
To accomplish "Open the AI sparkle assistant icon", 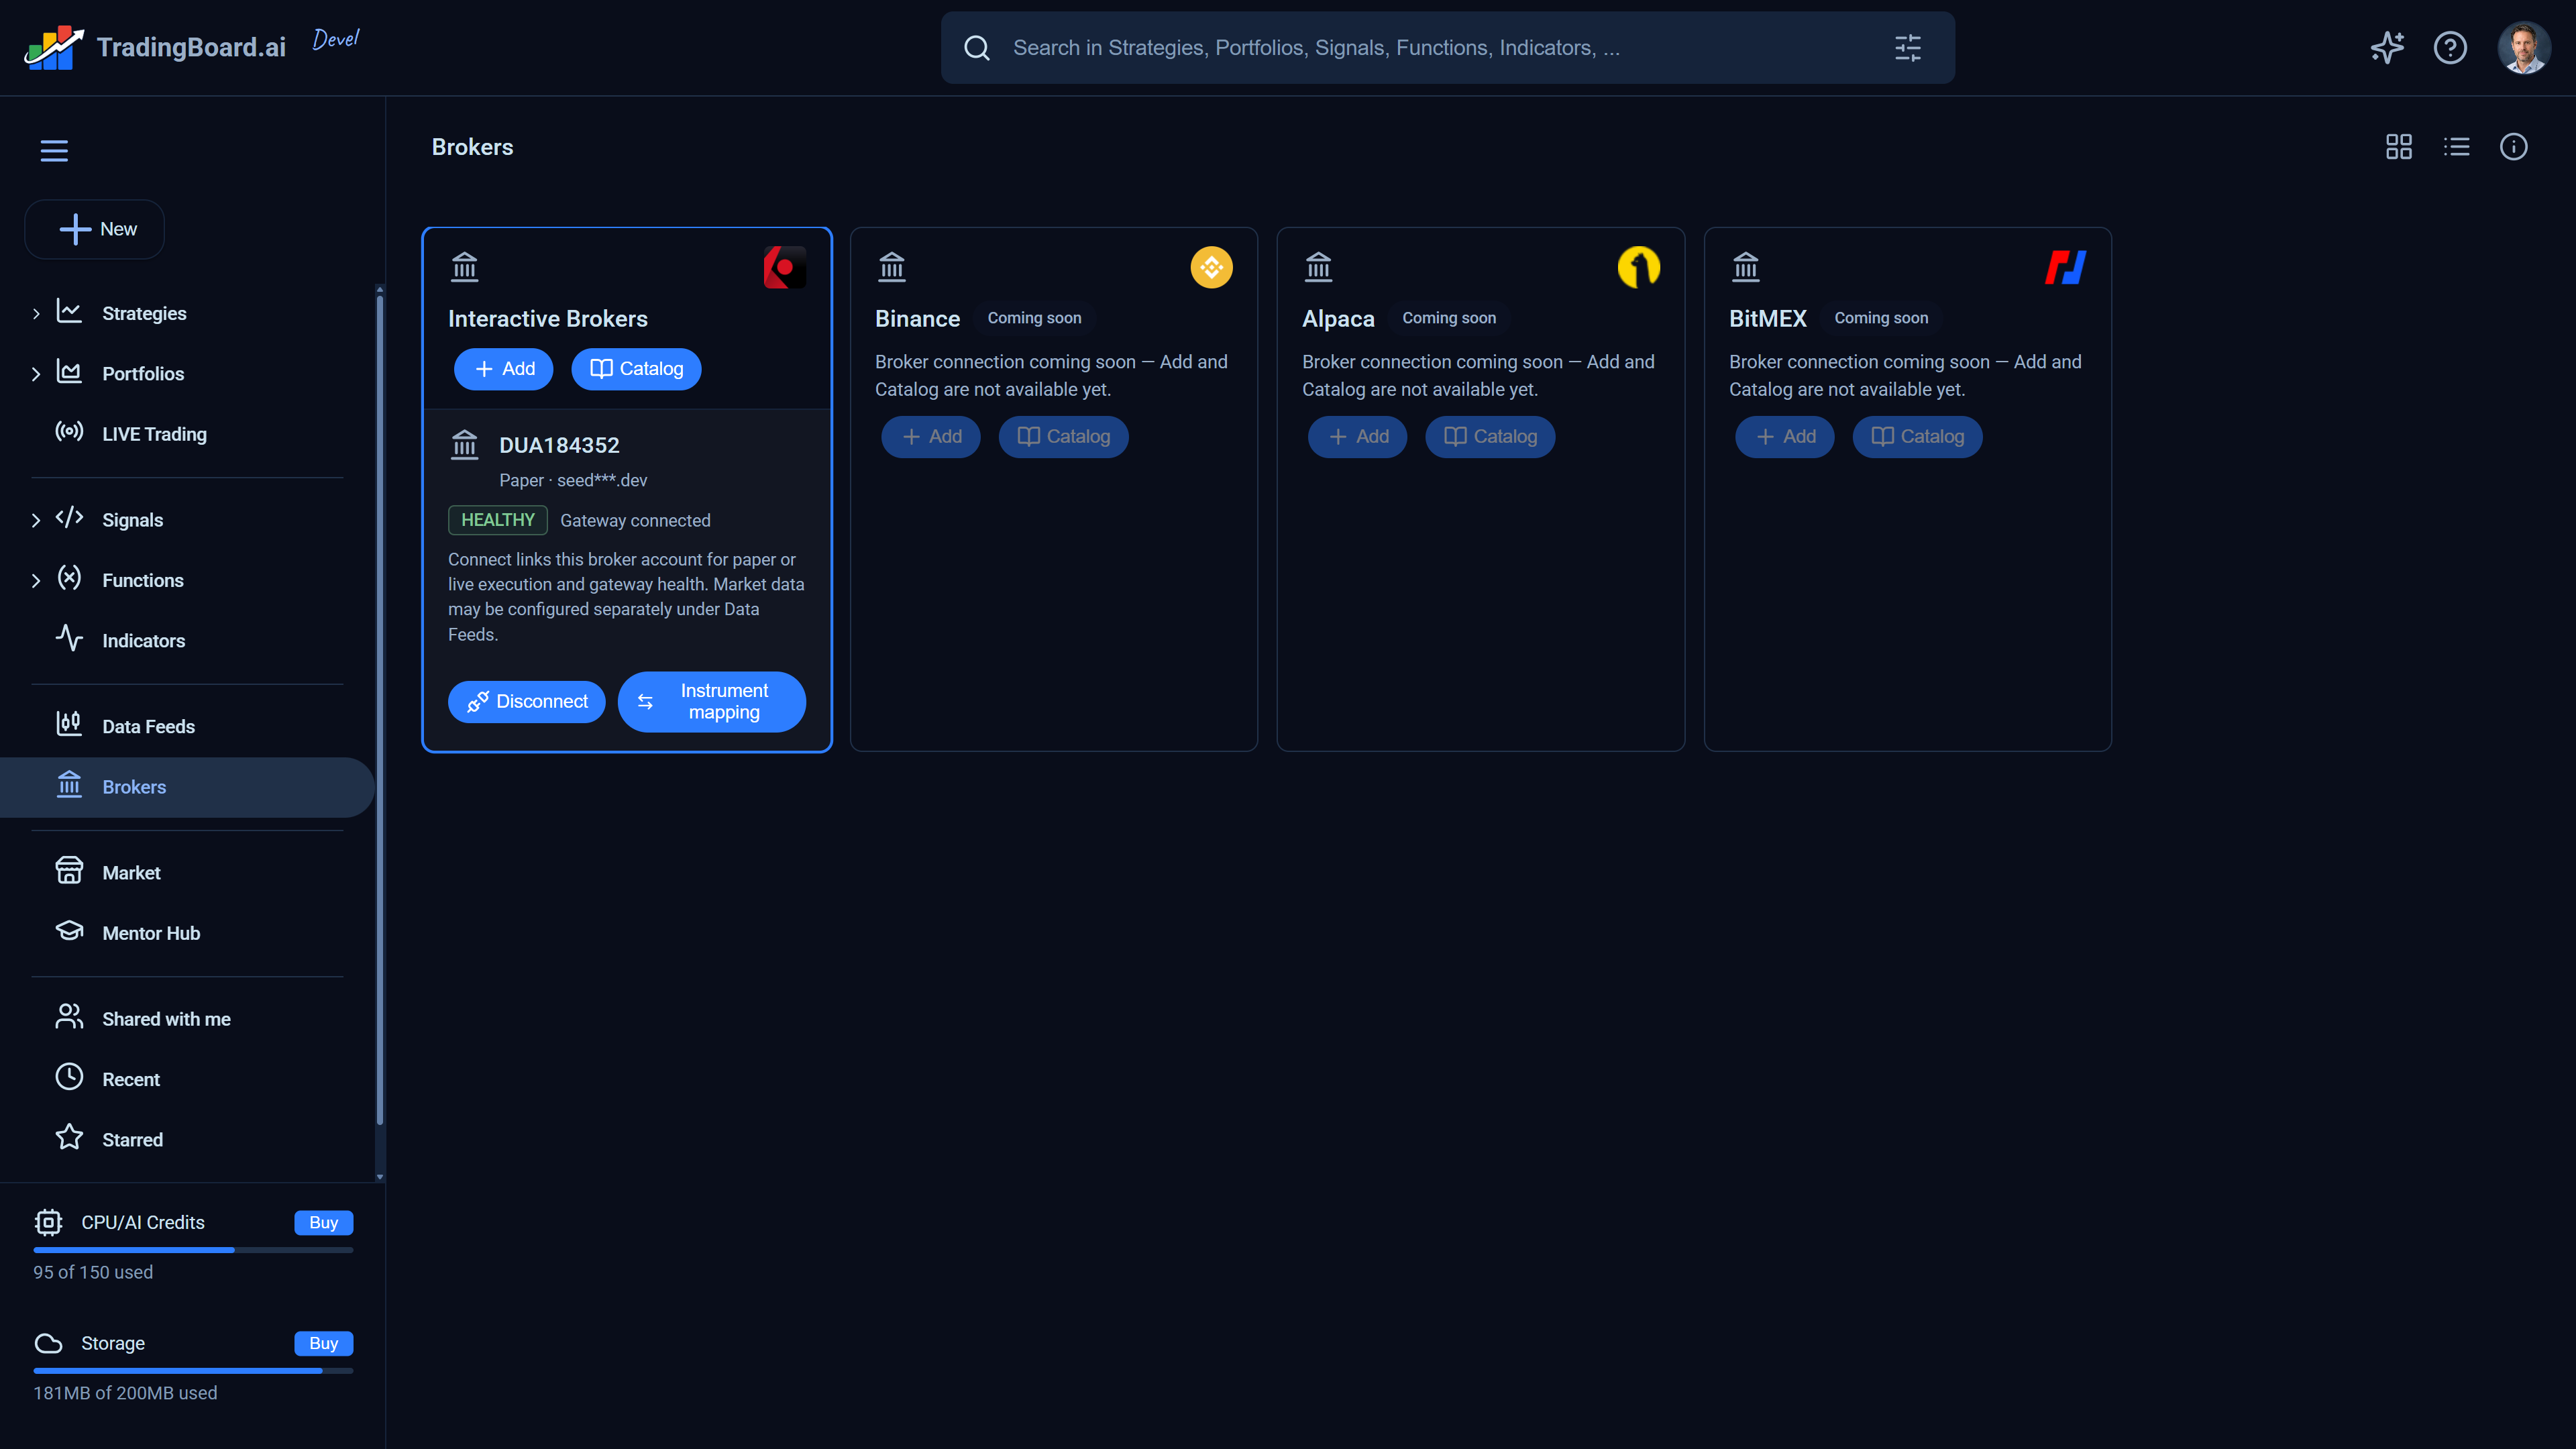I will click(2387, 47).
